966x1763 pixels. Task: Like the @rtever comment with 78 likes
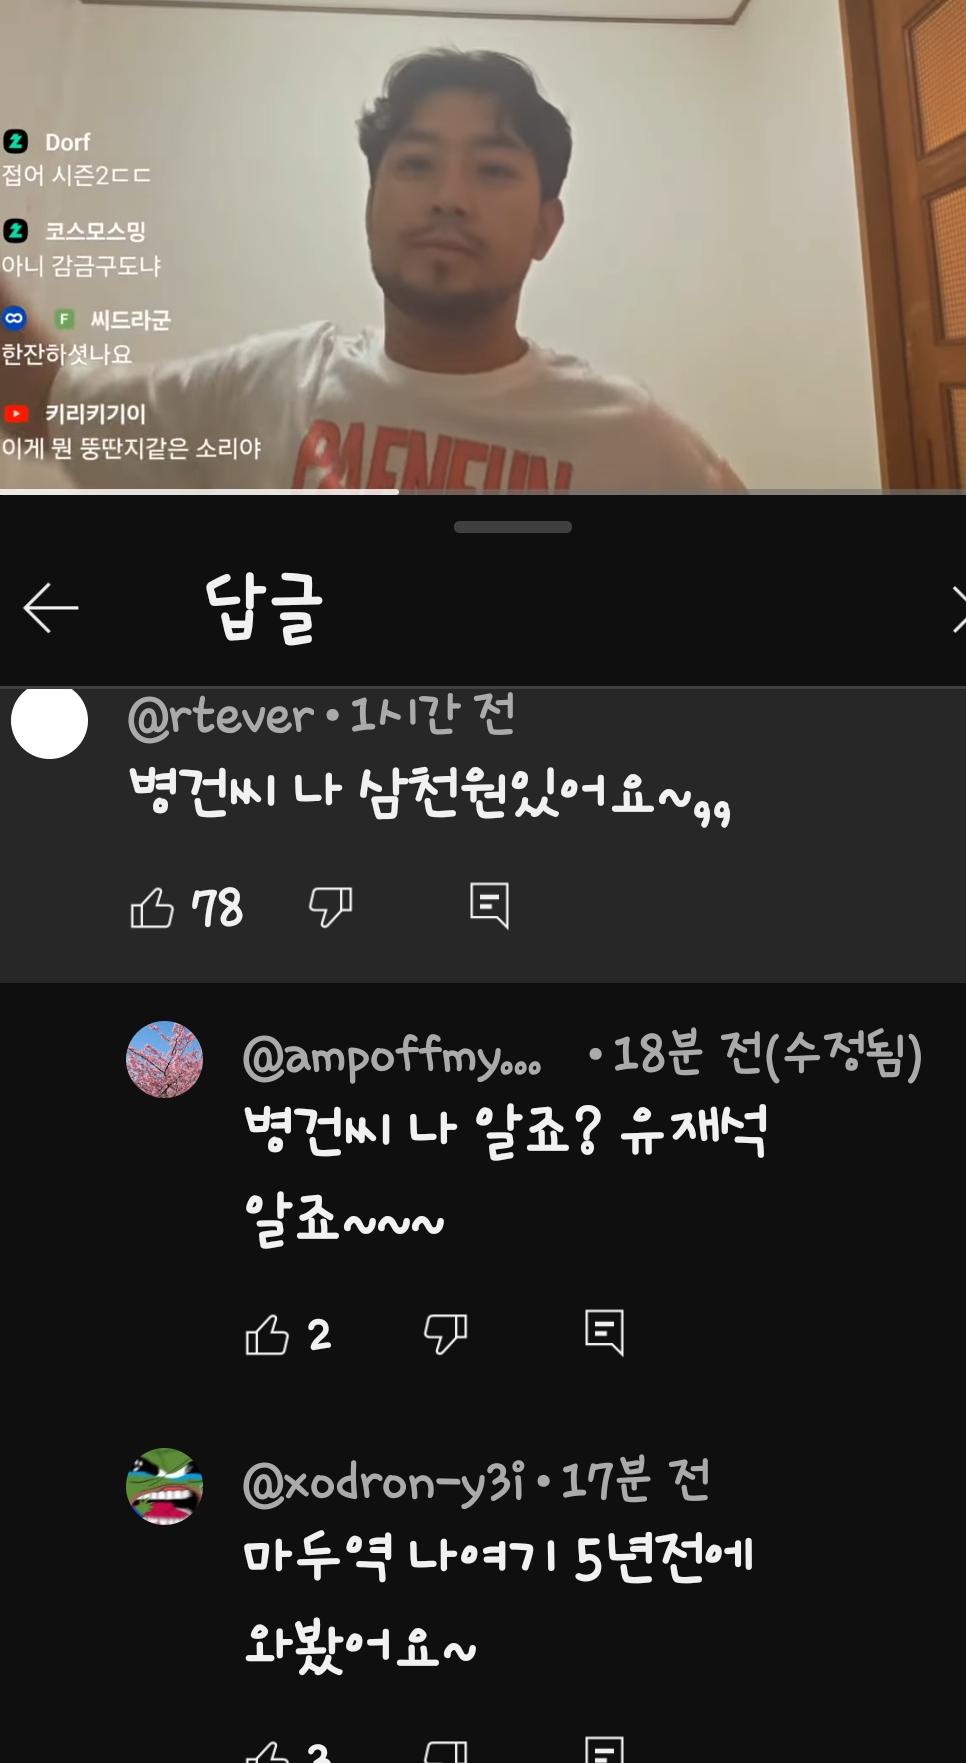coord(152,908)
